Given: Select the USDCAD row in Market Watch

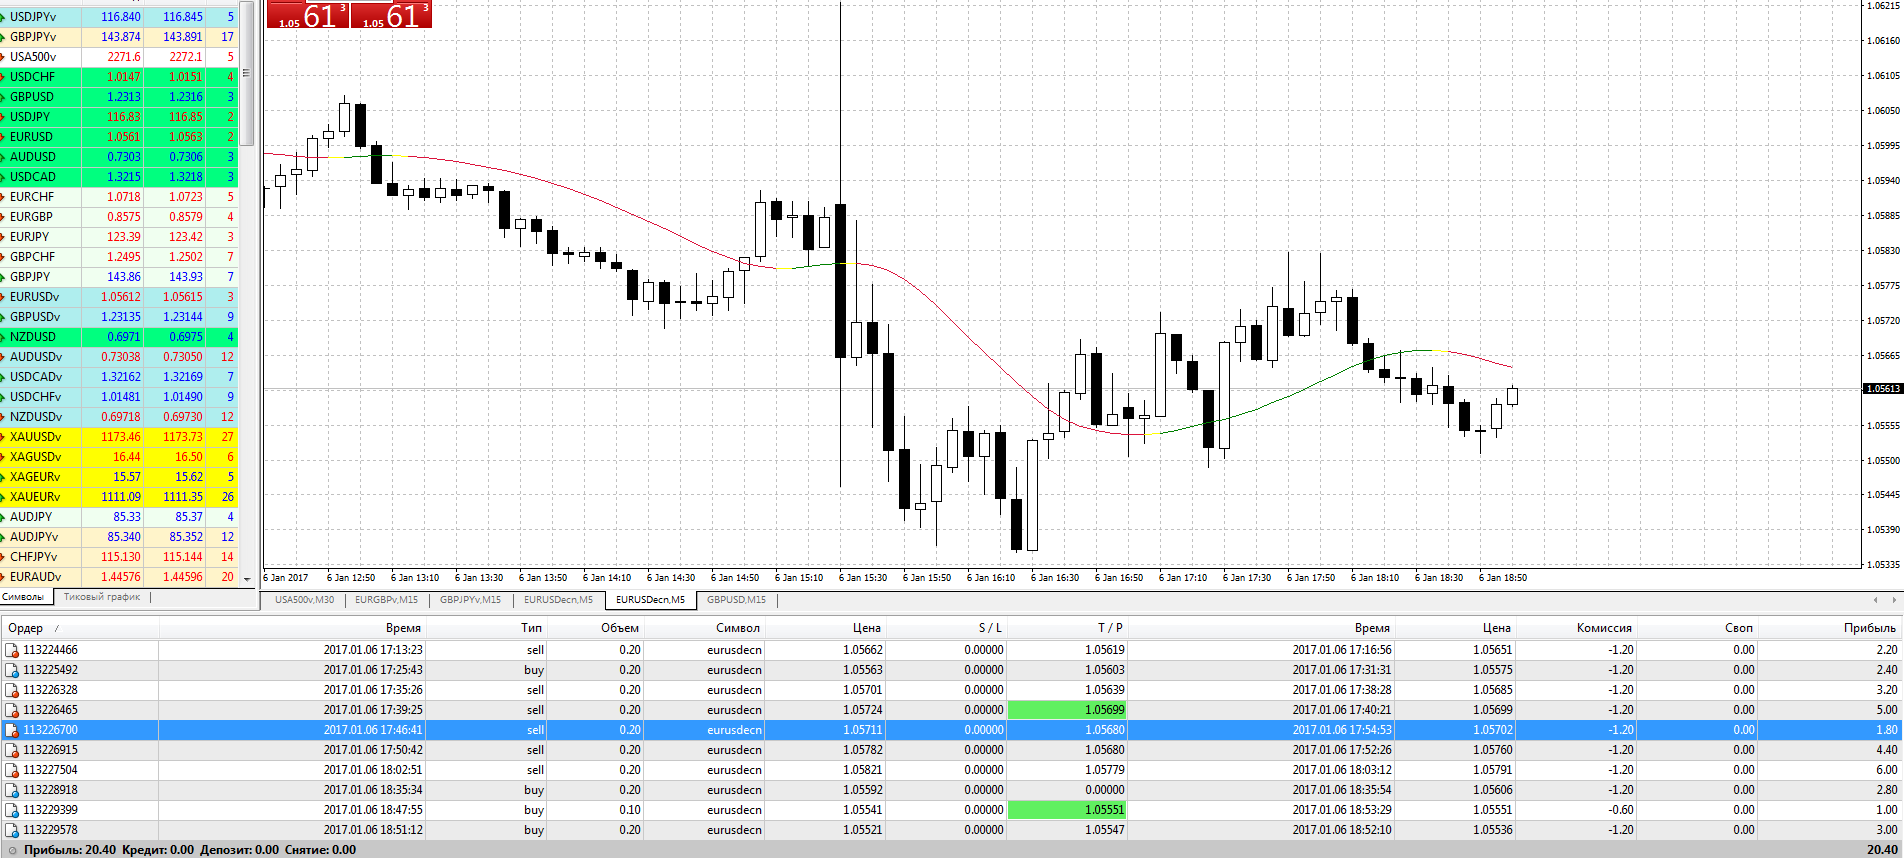Looking at the screenshot, I should click(119, 177).
